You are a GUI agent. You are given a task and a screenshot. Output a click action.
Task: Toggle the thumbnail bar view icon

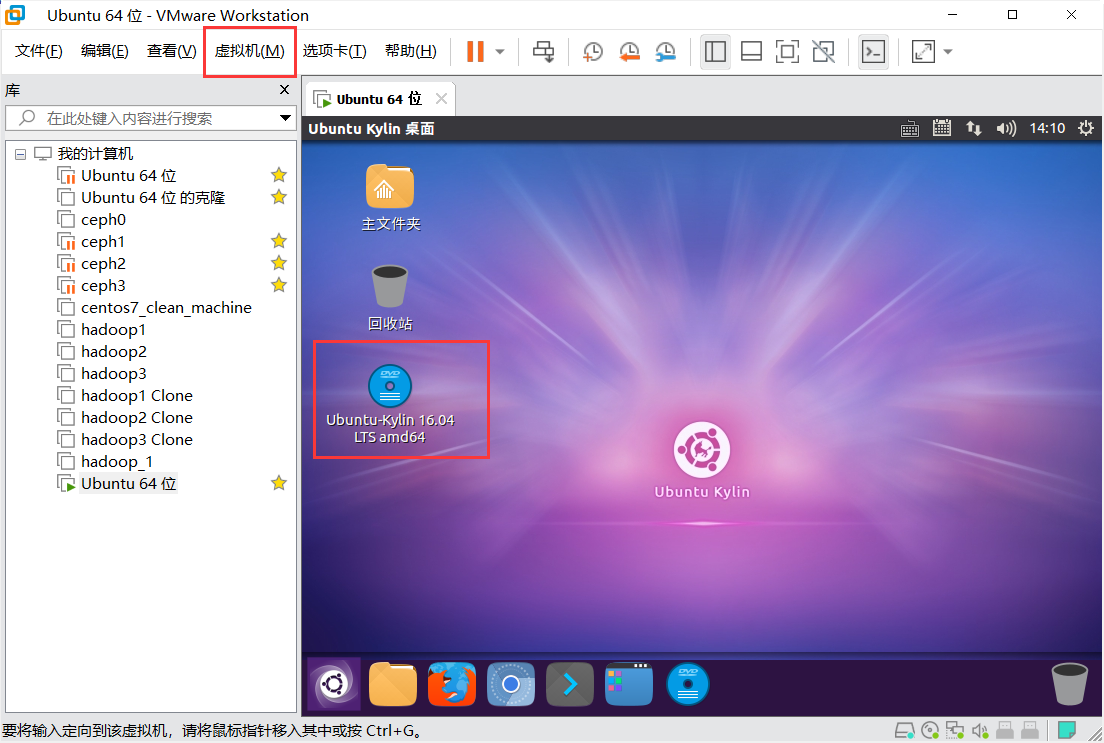pyautogui.click(x=751, y=51)
